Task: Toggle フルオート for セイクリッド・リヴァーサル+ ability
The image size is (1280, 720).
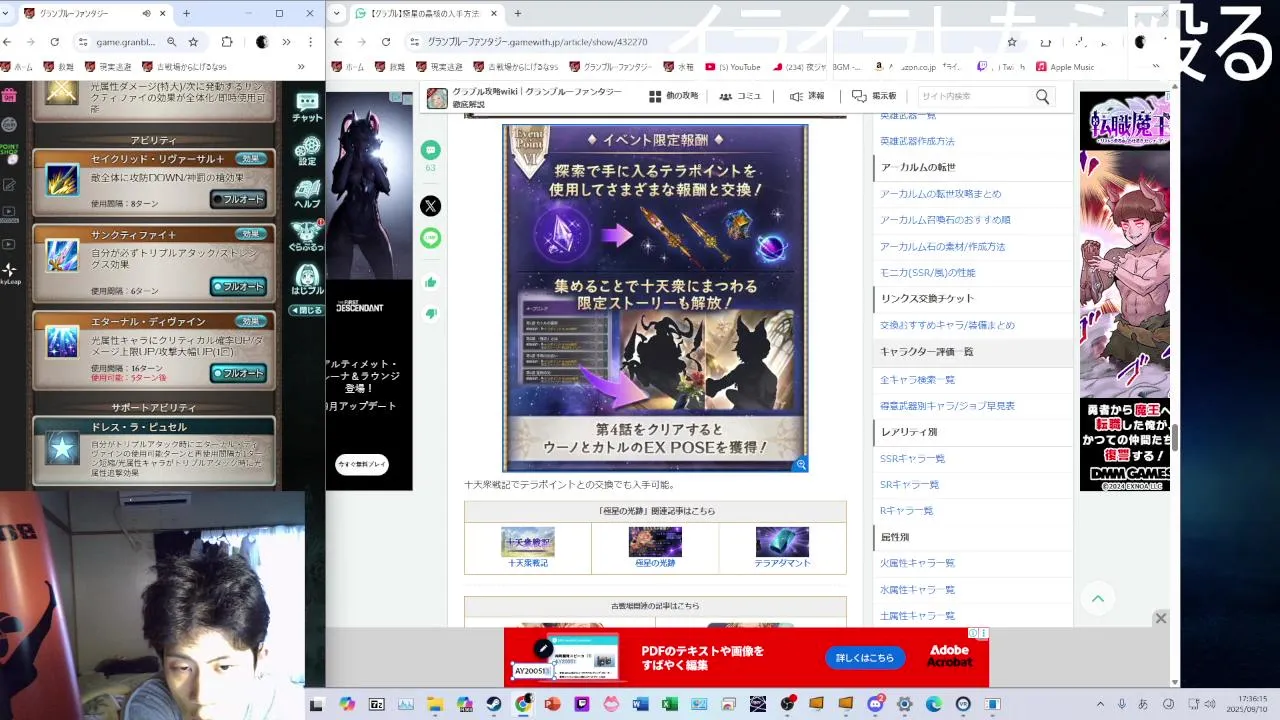Action: click(x=238, y=200)
